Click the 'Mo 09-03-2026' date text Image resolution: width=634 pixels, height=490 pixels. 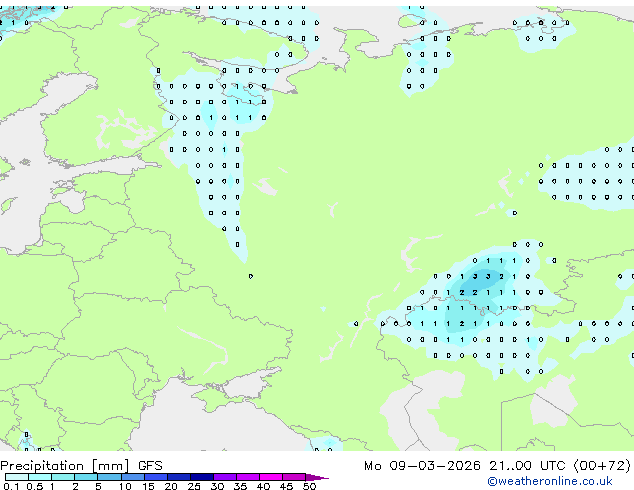click(x=423, y=466)
